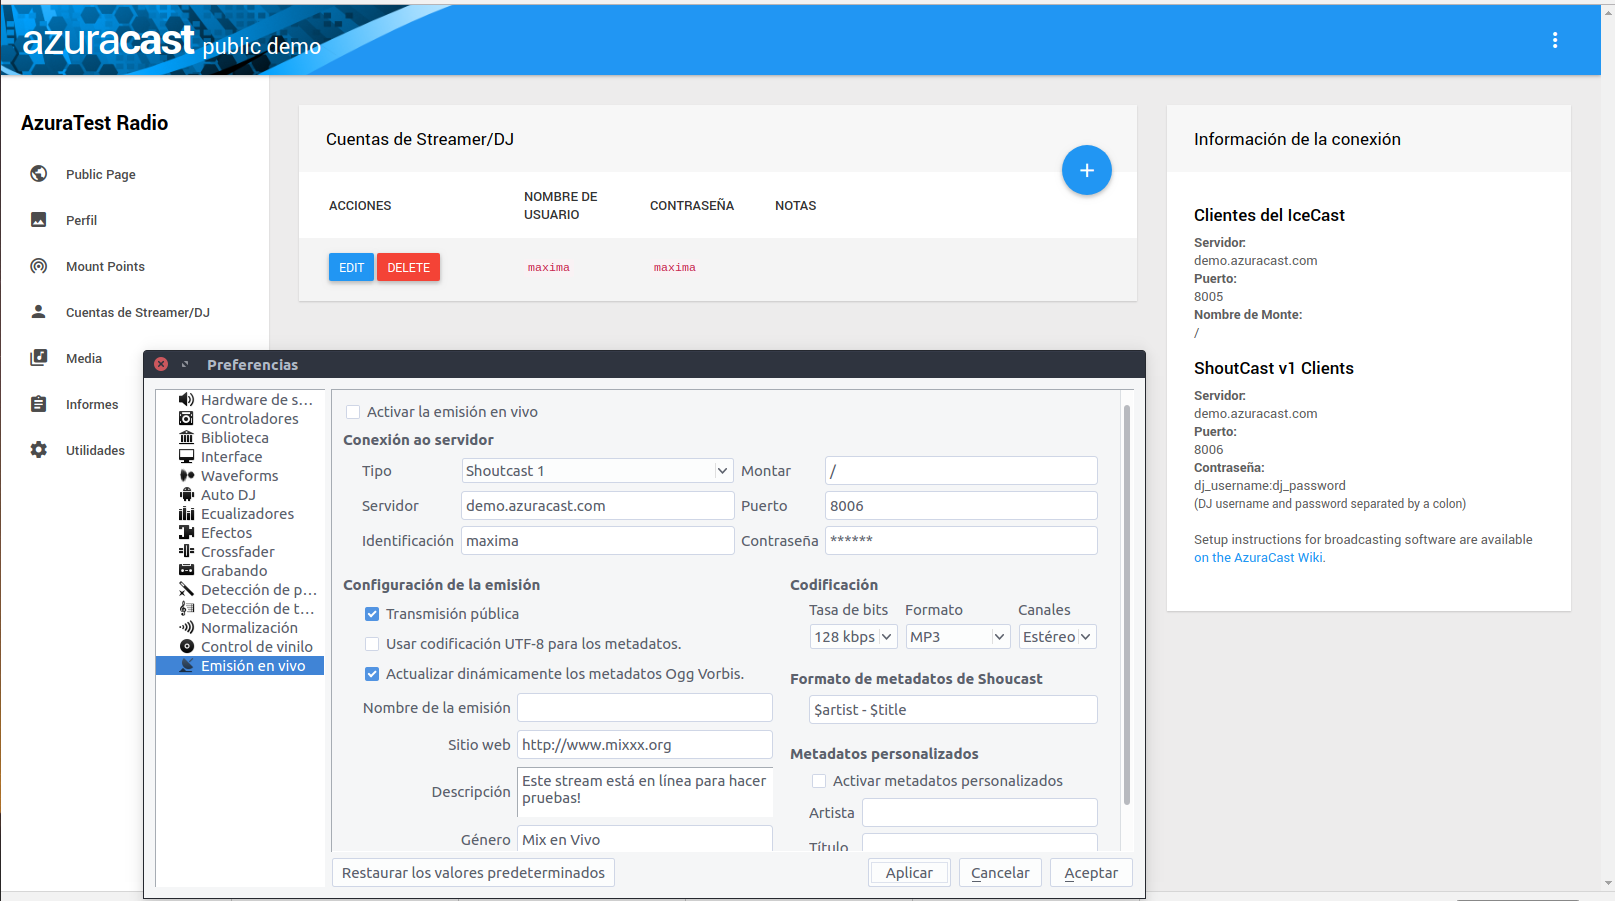Change the Canales dropdown from Estéreo
The width and height of the screenshot is (1615, 901).
click(x=1056, y=636)
